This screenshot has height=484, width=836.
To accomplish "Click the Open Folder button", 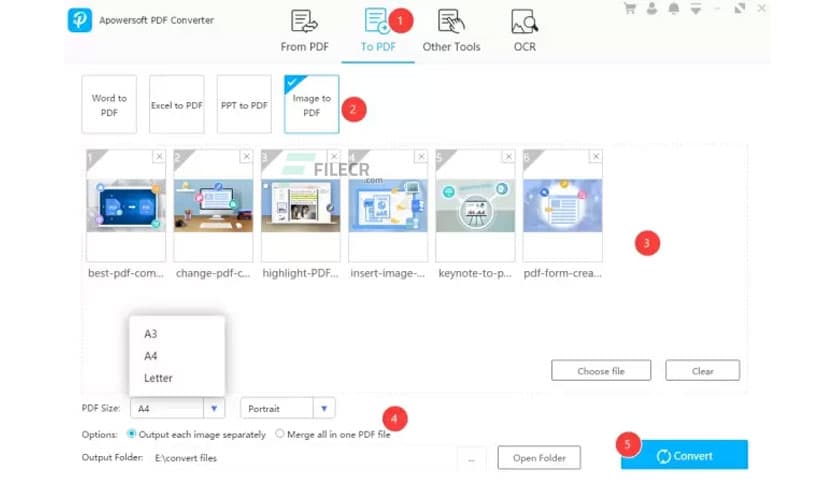I will pos(539,458).
